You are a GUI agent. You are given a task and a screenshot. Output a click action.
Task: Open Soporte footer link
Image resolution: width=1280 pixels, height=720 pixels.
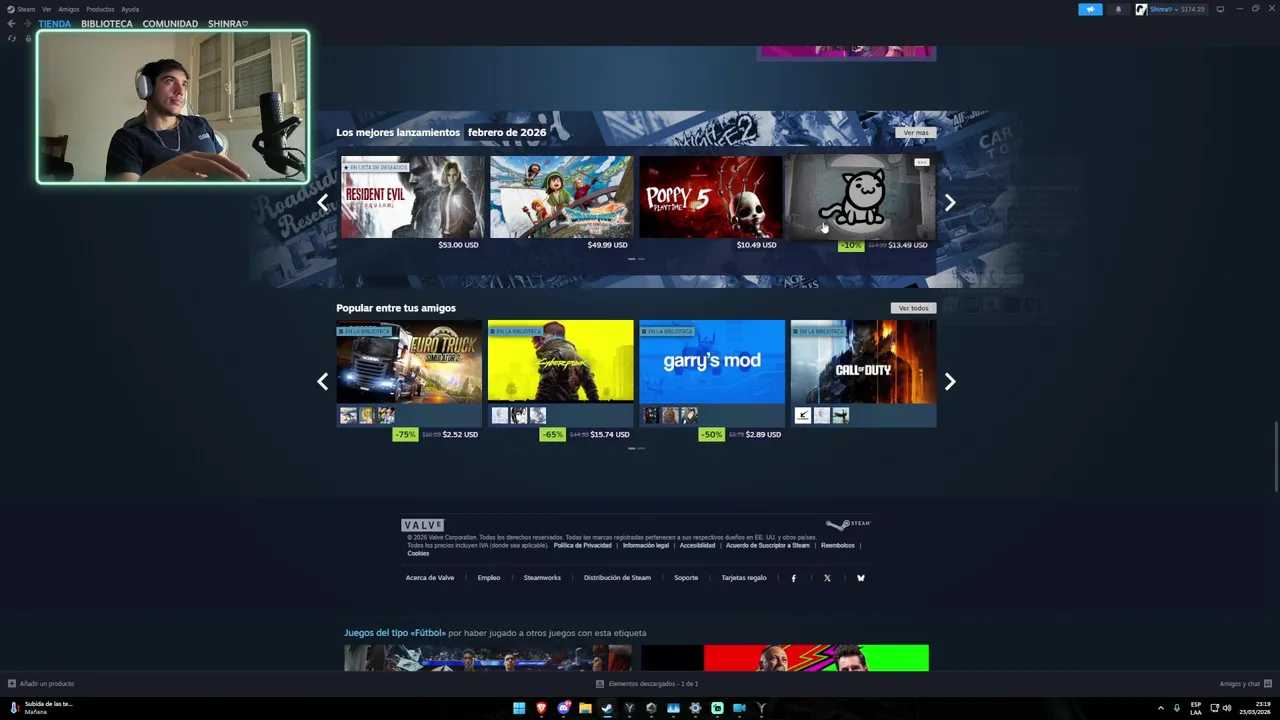tap(686, 578)
